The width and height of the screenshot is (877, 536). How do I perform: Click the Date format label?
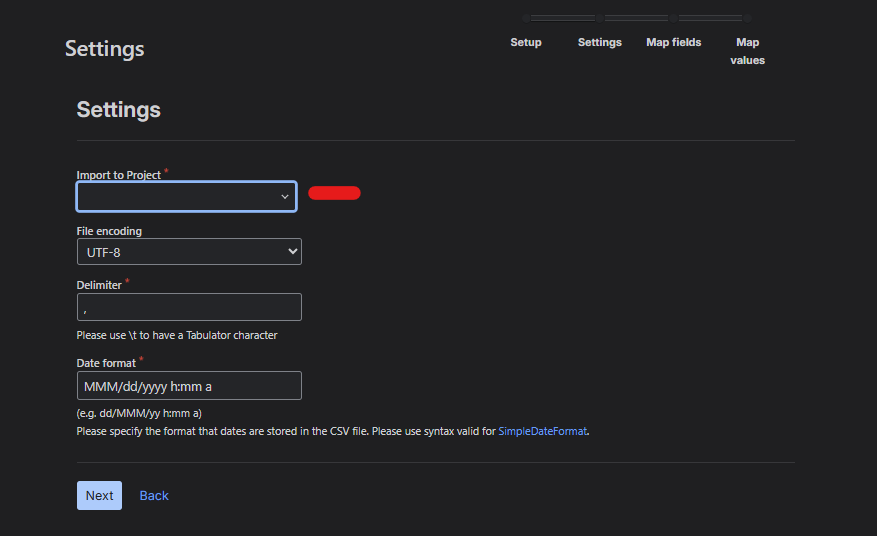106,363
